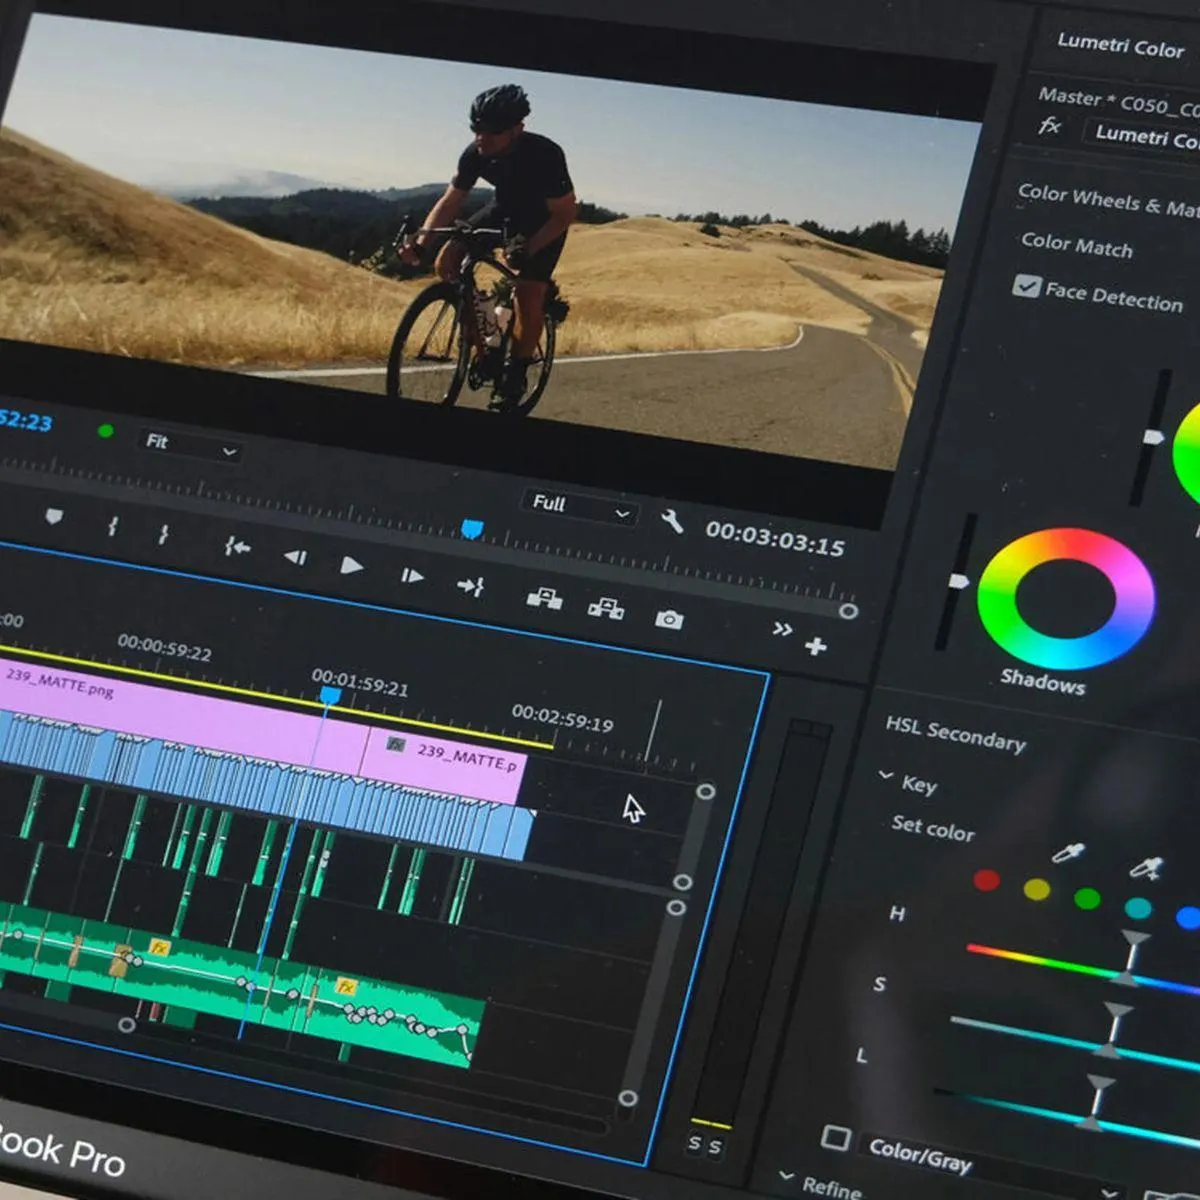Select the cyan color swatch
The image size is (1200, 1200).
coord(1138,907)
